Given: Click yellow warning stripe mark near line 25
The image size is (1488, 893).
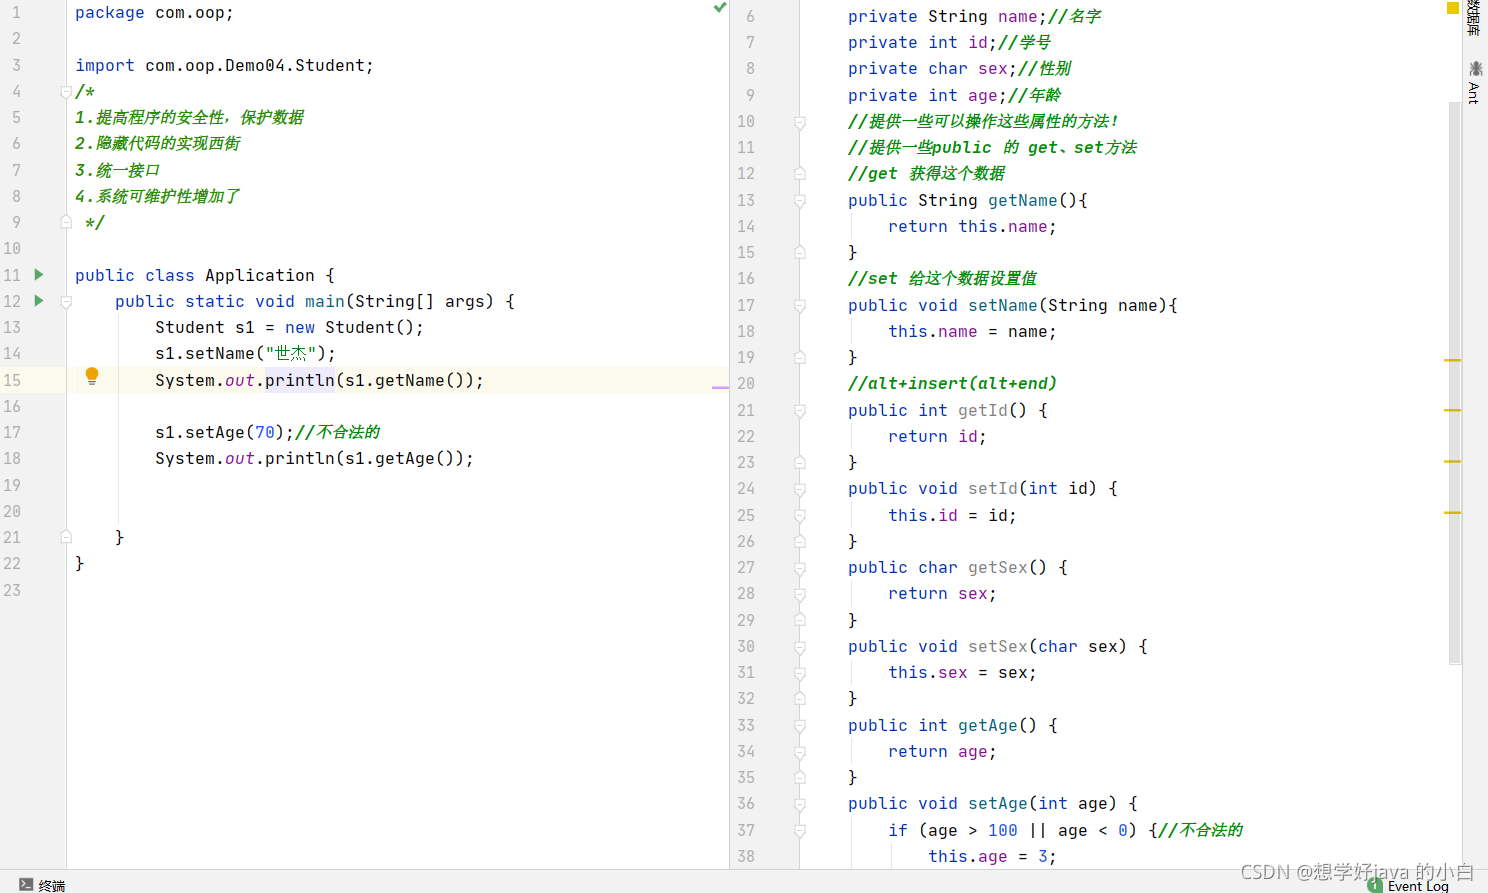Looking at the screenshot, I should point(1453,512).
